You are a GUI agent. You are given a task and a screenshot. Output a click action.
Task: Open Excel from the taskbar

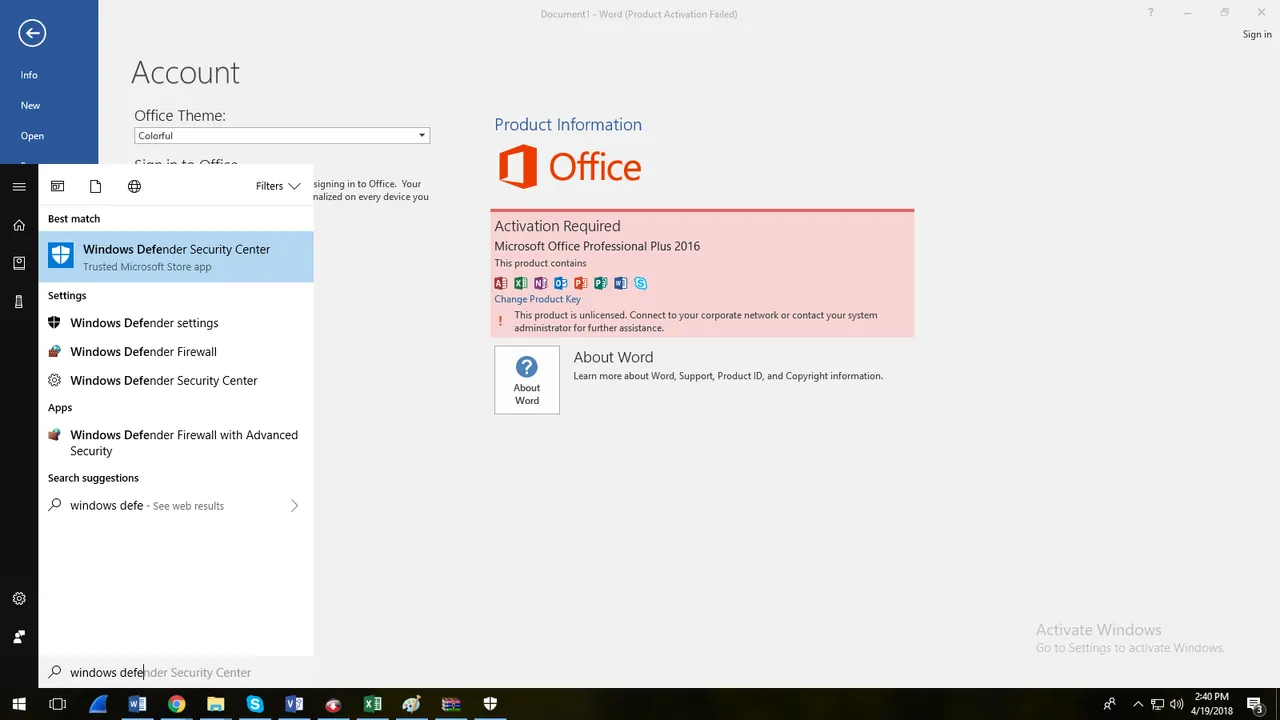[372, 704]
